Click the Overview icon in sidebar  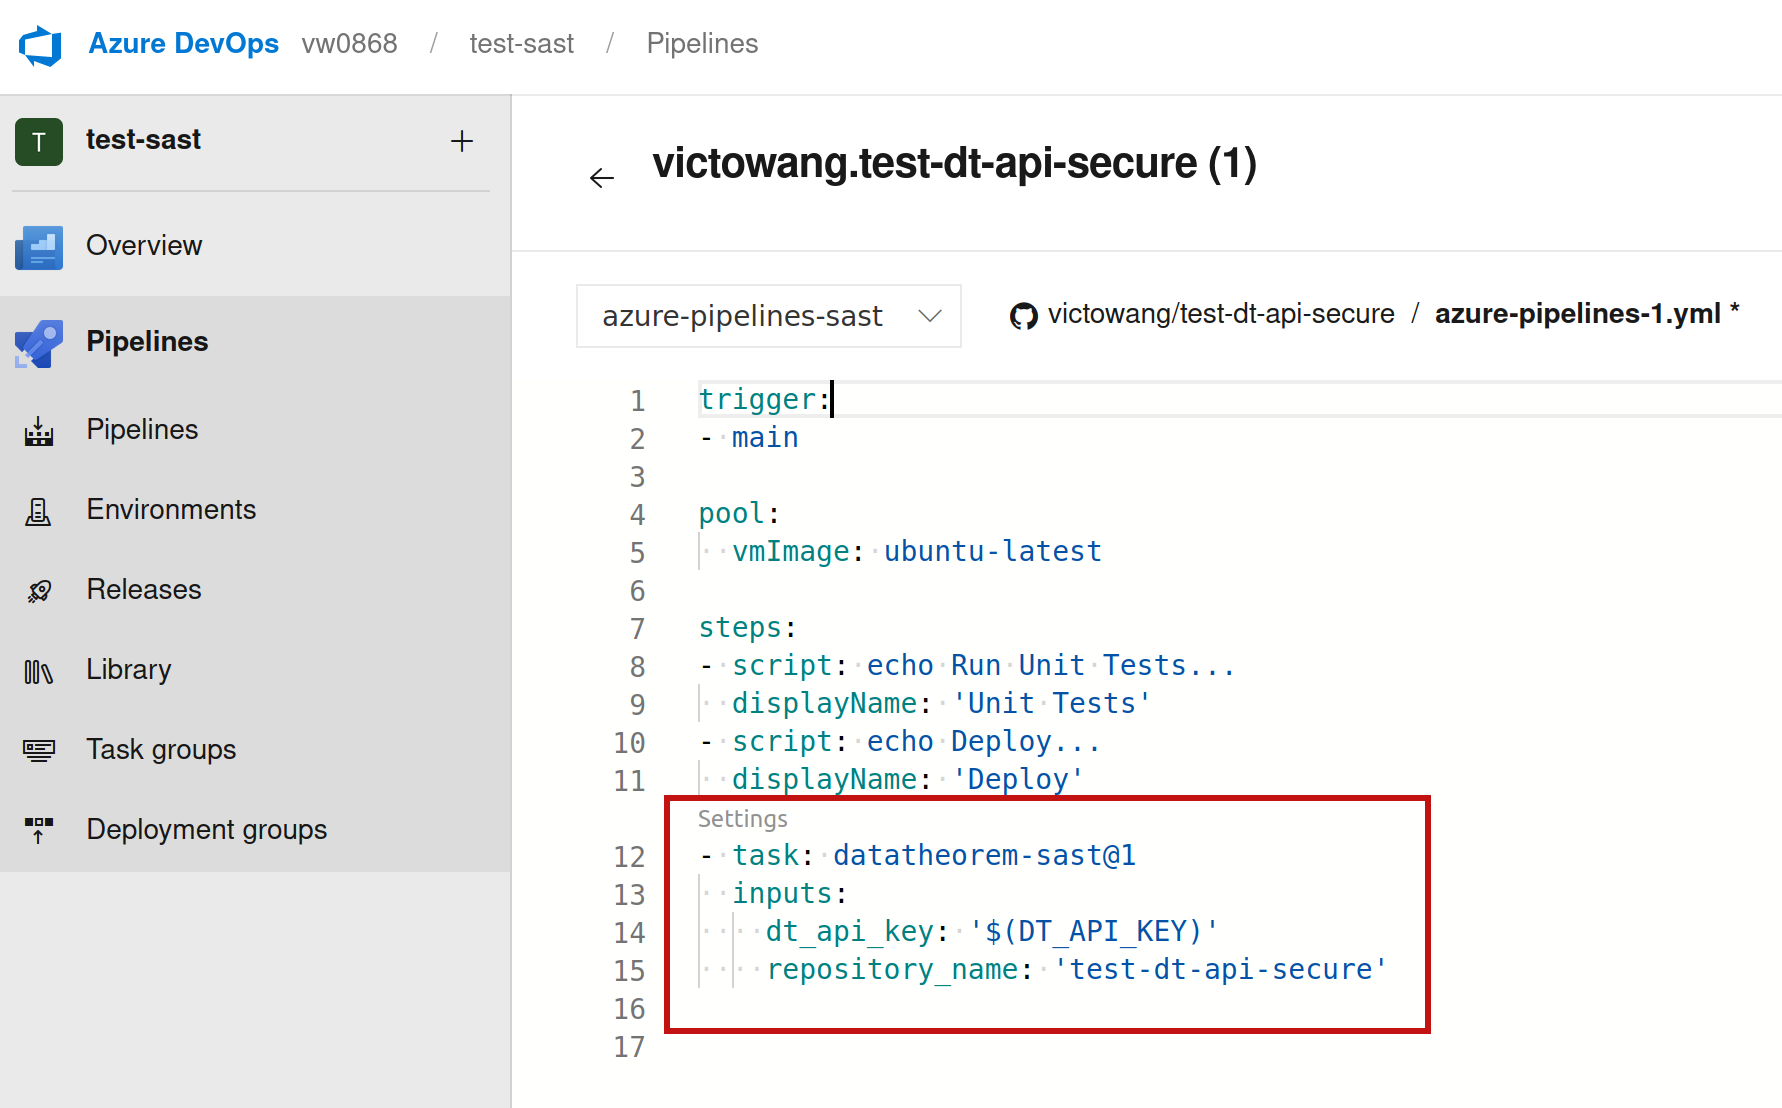coord(39,246)
